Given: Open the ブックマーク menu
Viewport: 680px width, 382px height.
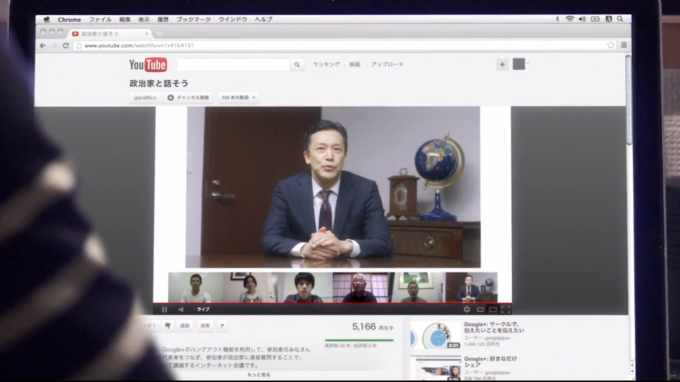Looking at the screenshot, I should pyautogui.click(x=193, y=20).
